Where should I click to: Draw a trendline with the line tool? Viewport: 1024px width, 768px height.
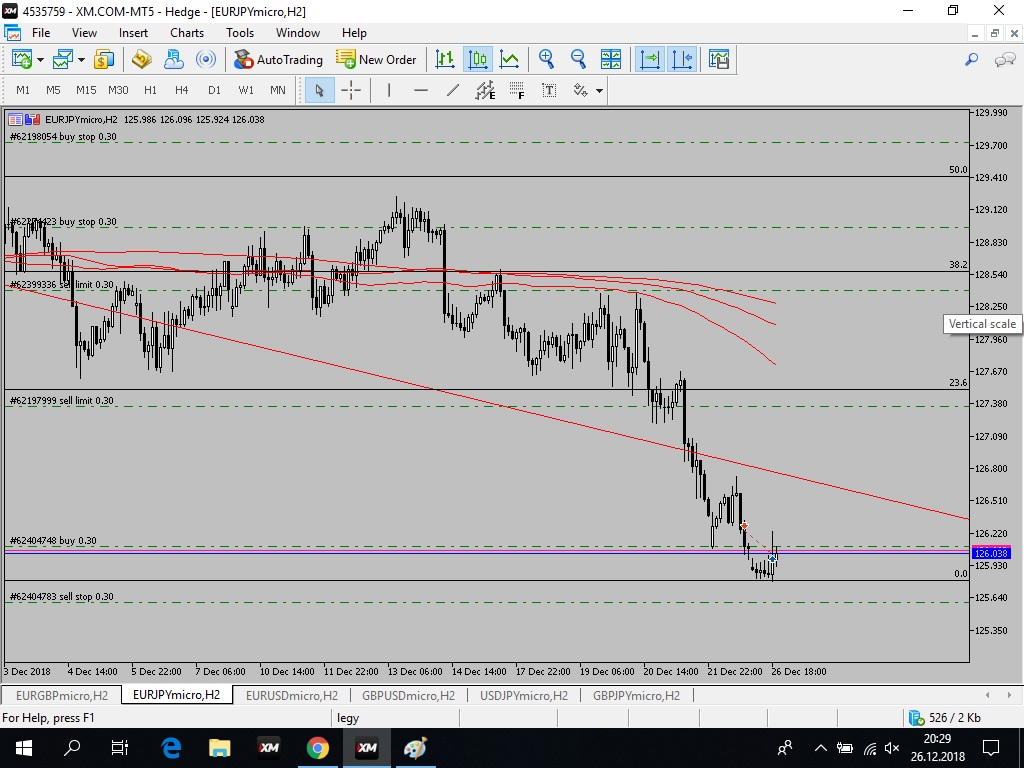pos(453,90)
